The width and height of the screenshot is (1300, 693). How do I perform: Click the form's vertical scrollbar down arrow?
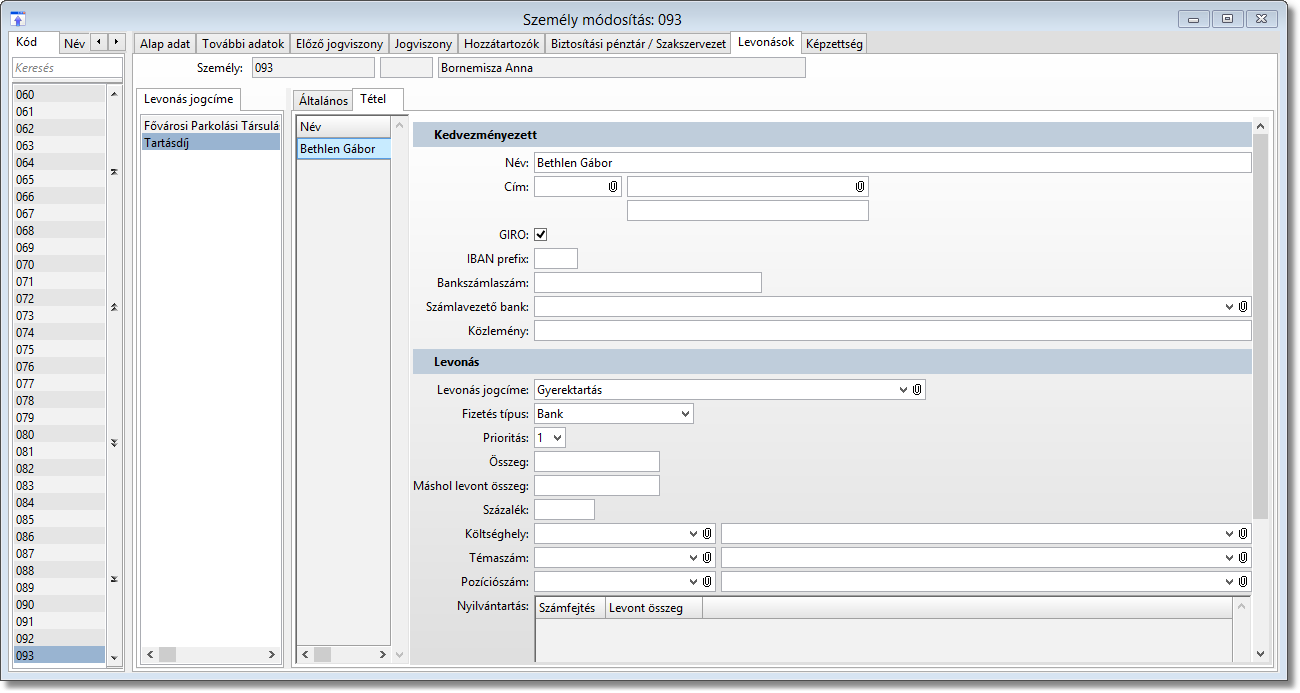pyautogui.click(x=1260, y=654)
